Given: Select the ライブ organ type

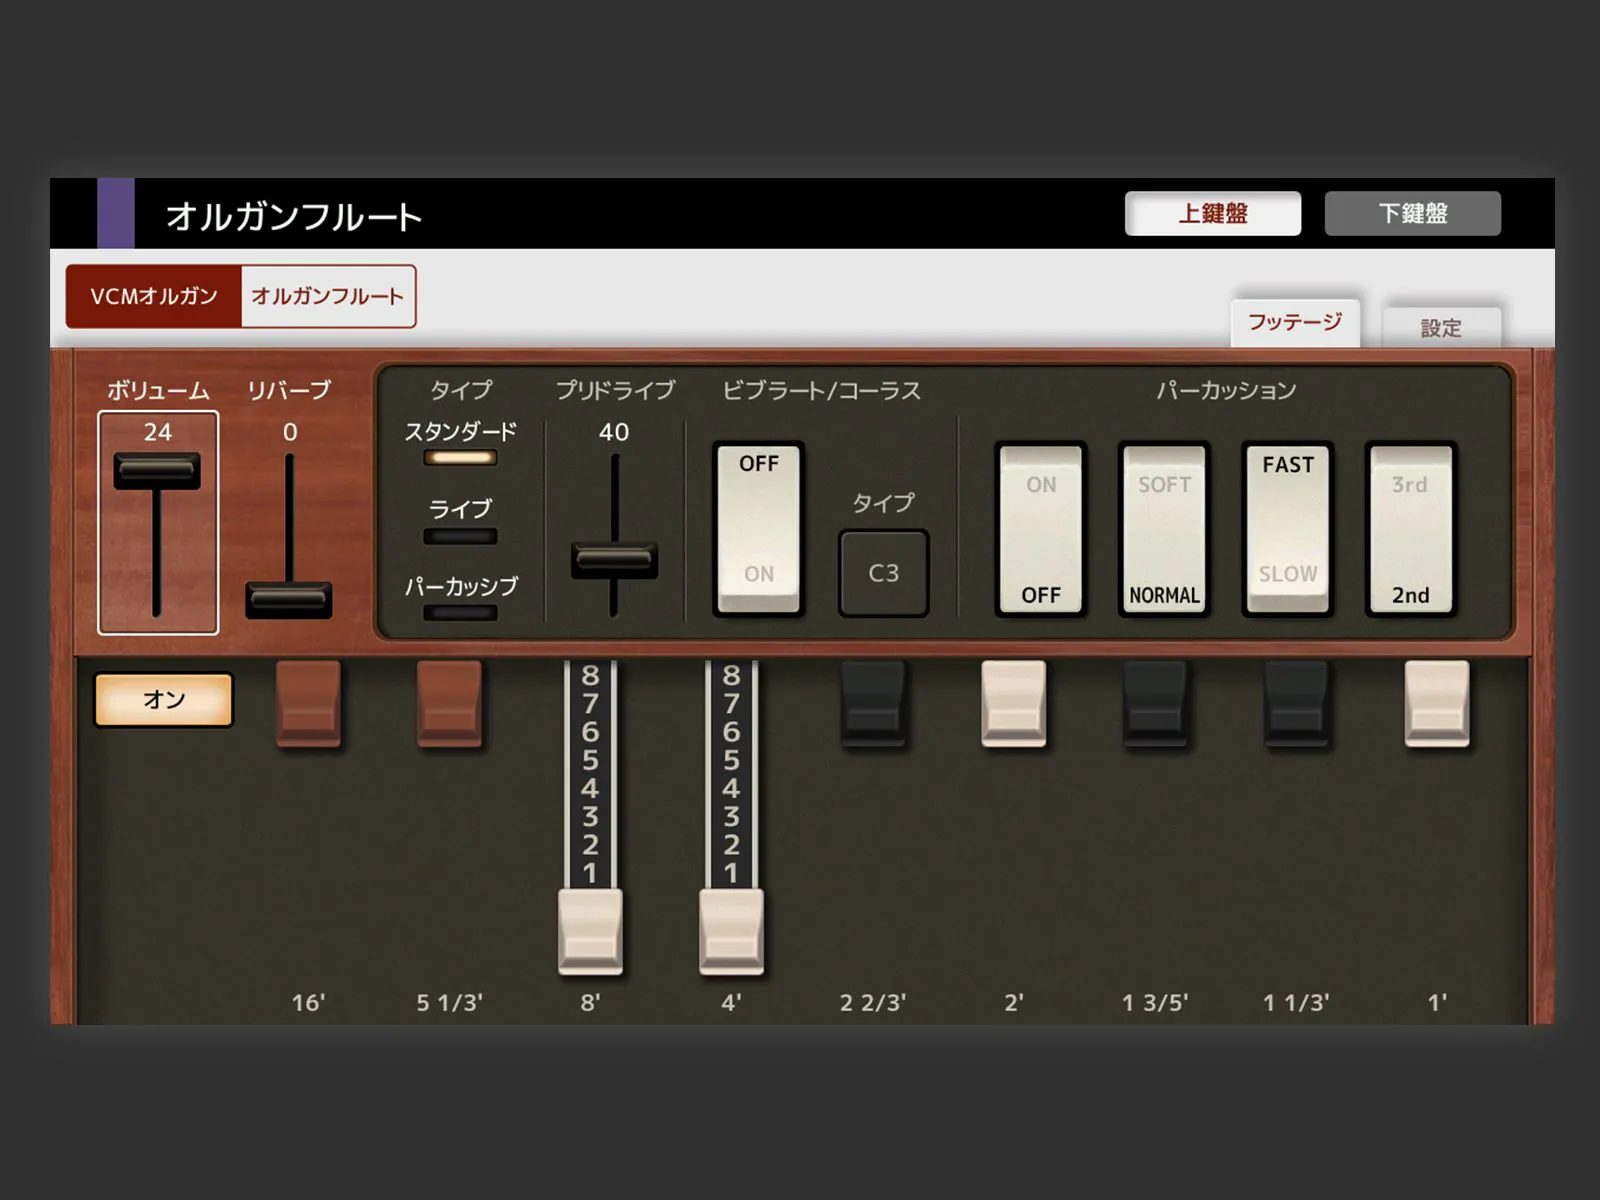Looking at the screenshot, I should (x=460, y=535).
